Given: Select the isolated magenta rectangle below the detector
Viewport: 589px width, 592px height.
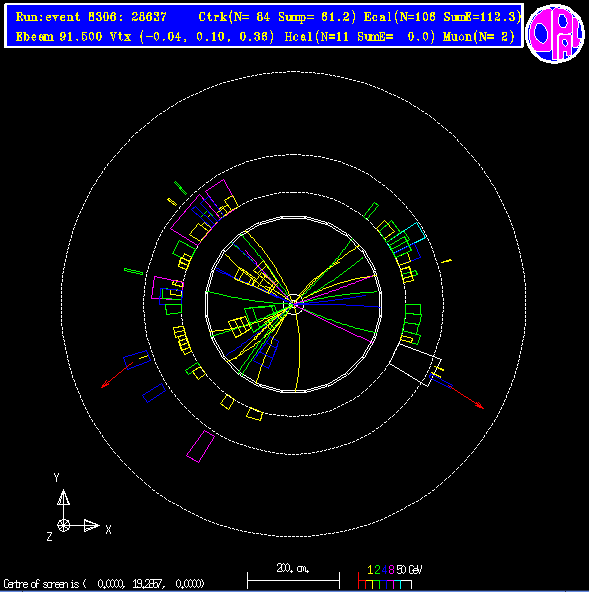Looking at the screenshot, I should [200, 446].
